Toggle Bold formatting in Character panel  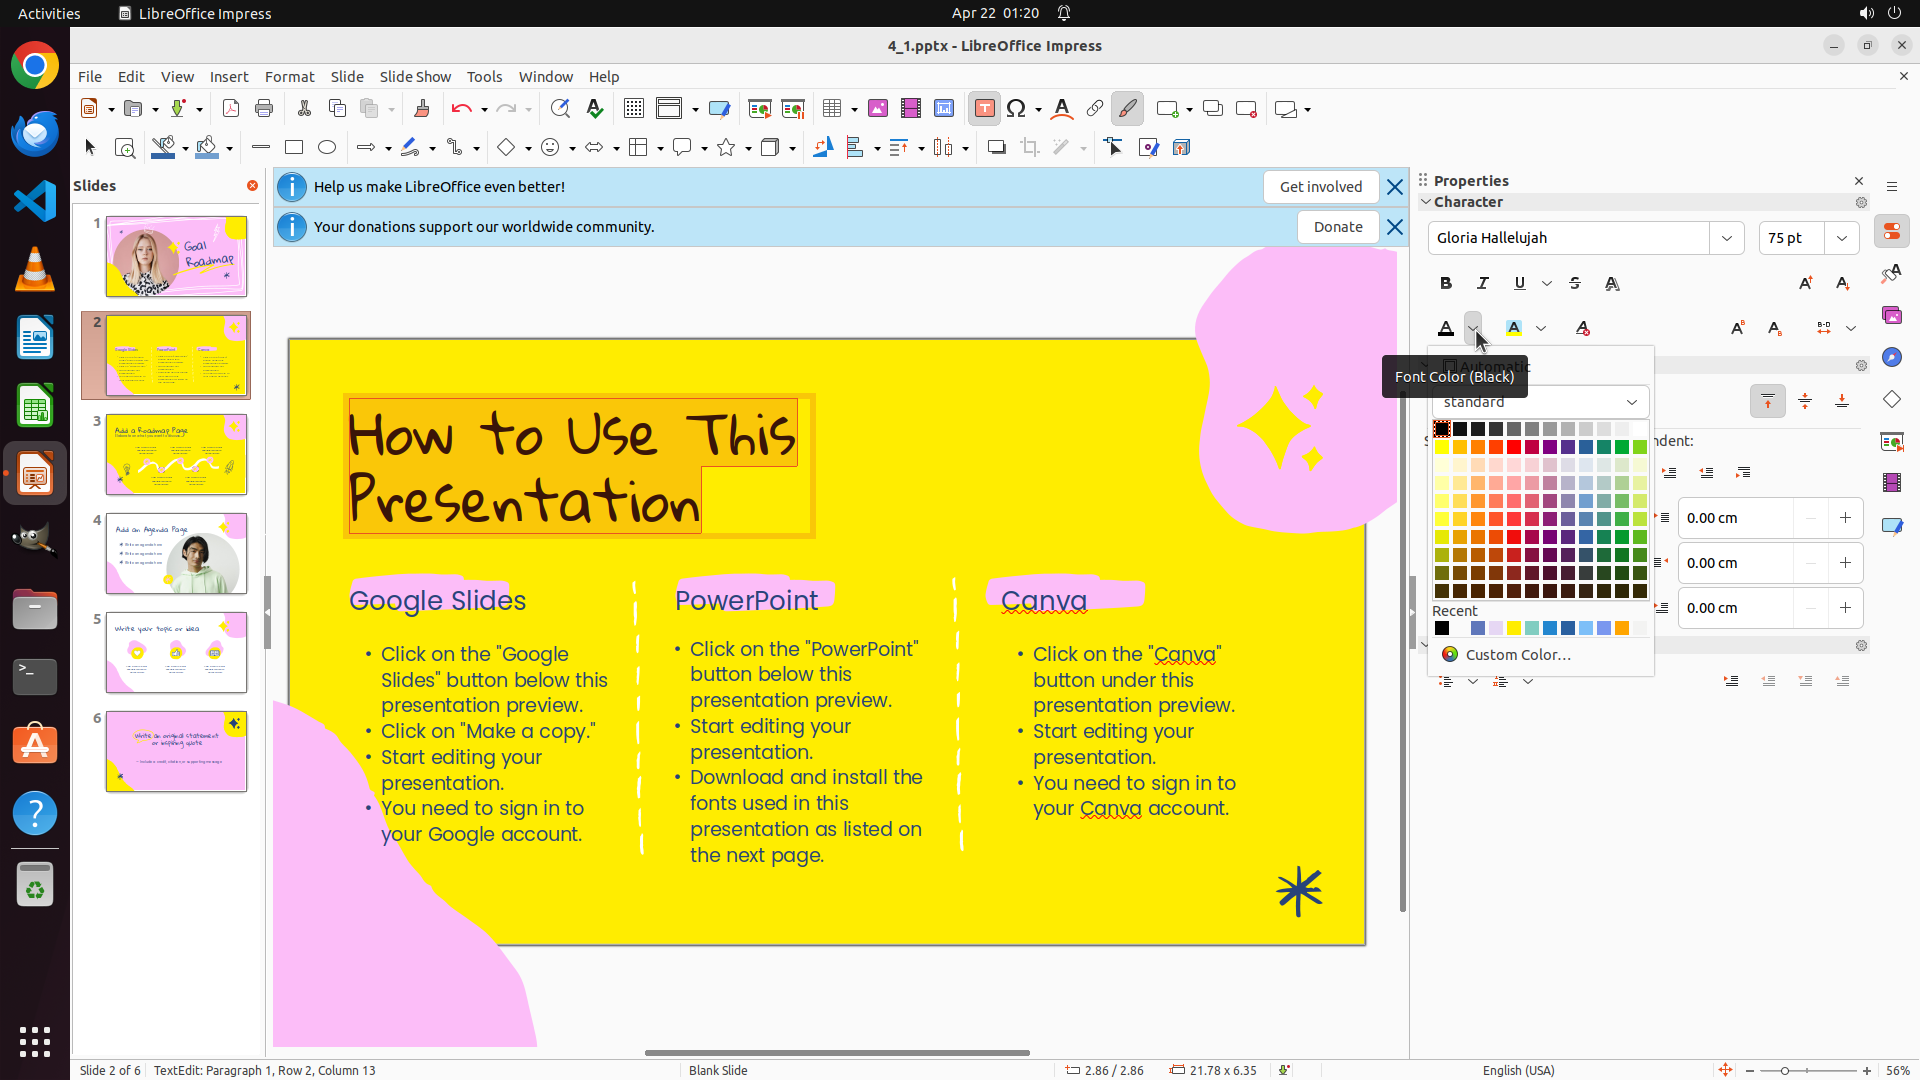click(x=1446, y=284)
